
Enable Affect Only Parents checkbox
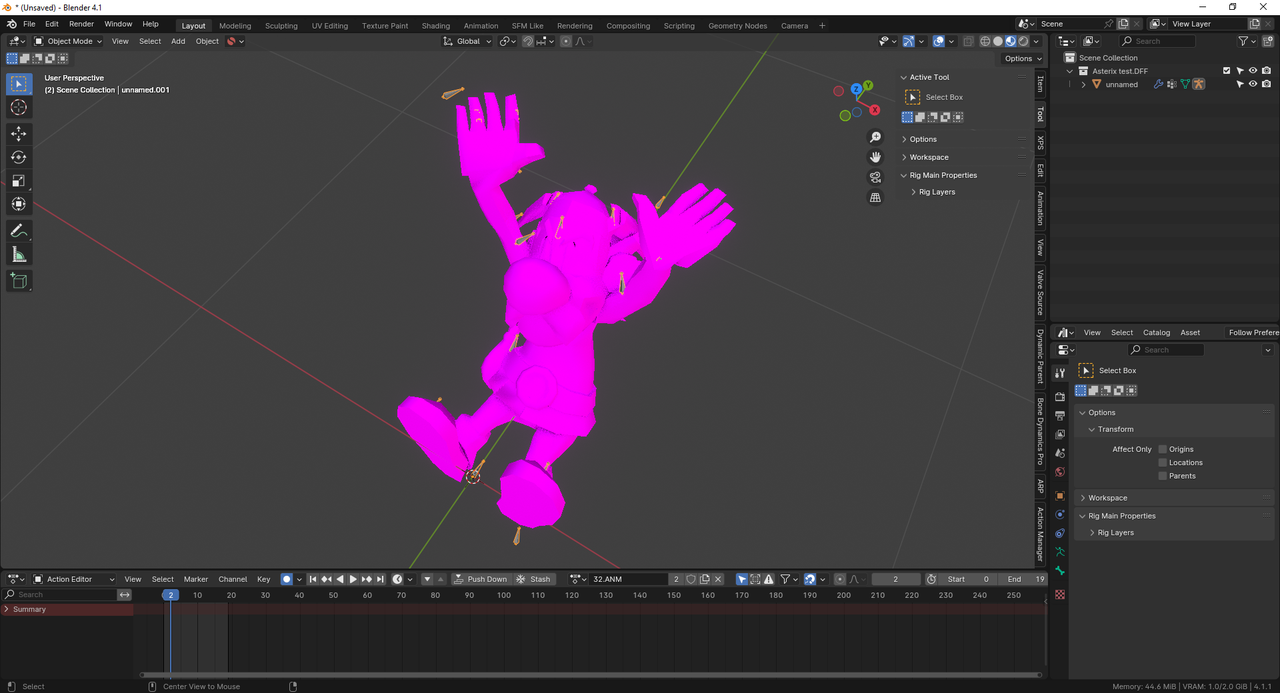[x=1162, y=476]
